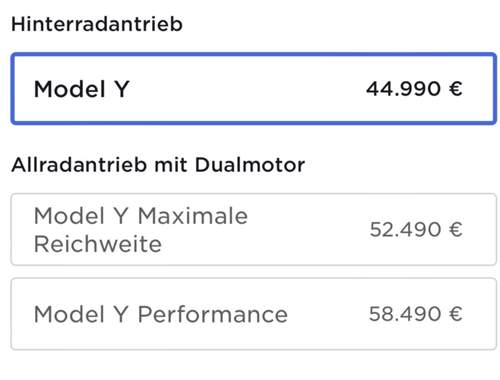Click the word Allradantrieb in the heading
Viewport: 500px width, 380px height.
pyautogui.click(x=79, y=165)
